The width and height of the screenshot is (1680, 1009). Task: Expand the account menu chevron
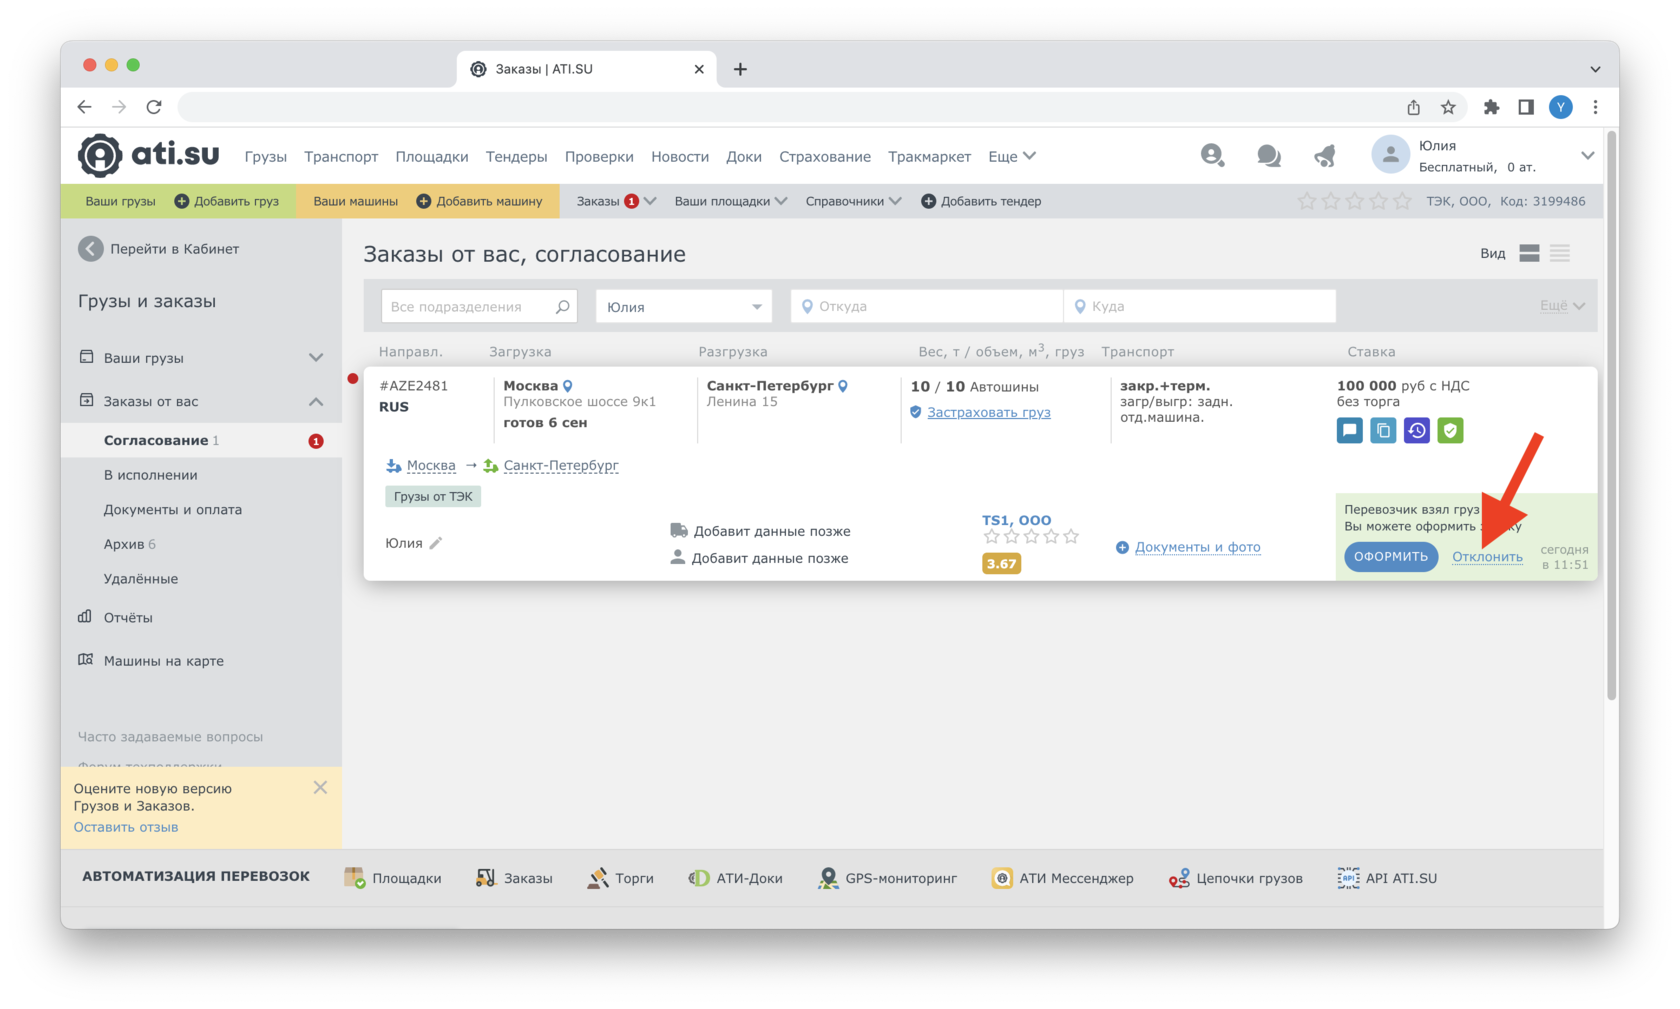pos(1587,156)
